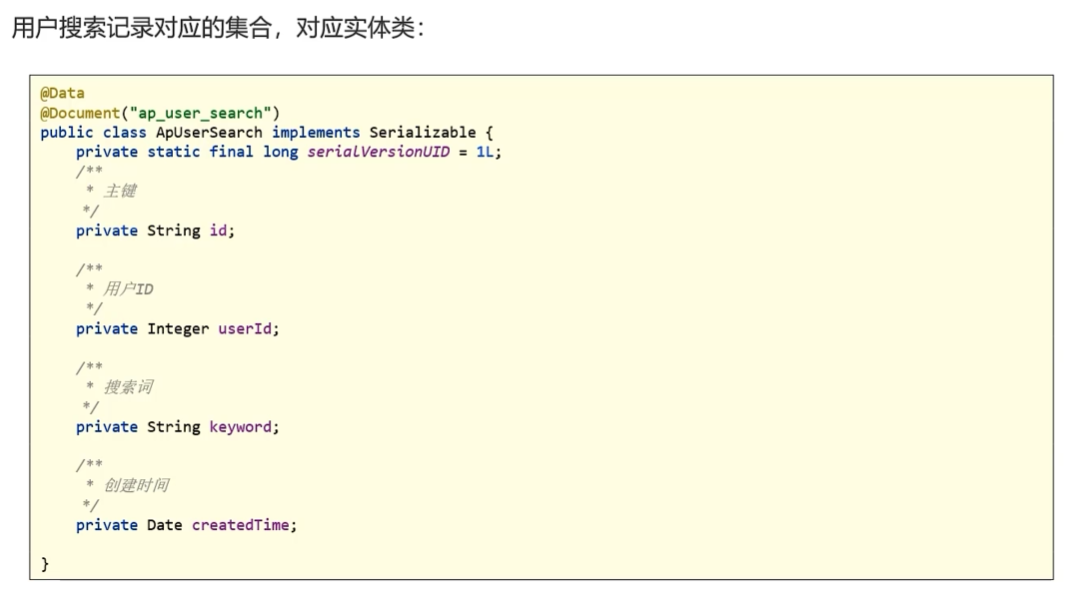The height and width of the screenshot is (589, 1066).
Task: Click the serialVersionUID field name
Action: tap(379, 152)
